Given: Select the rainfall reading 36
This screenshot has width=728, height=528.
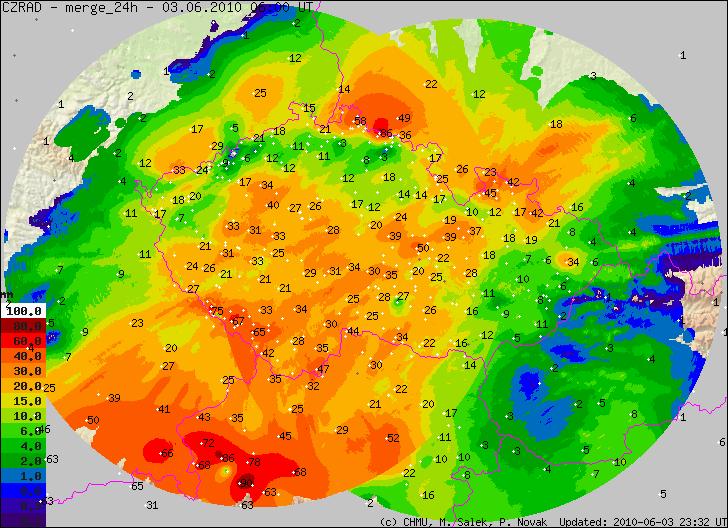Looking at the screenshot, I should tap(405, 135).
